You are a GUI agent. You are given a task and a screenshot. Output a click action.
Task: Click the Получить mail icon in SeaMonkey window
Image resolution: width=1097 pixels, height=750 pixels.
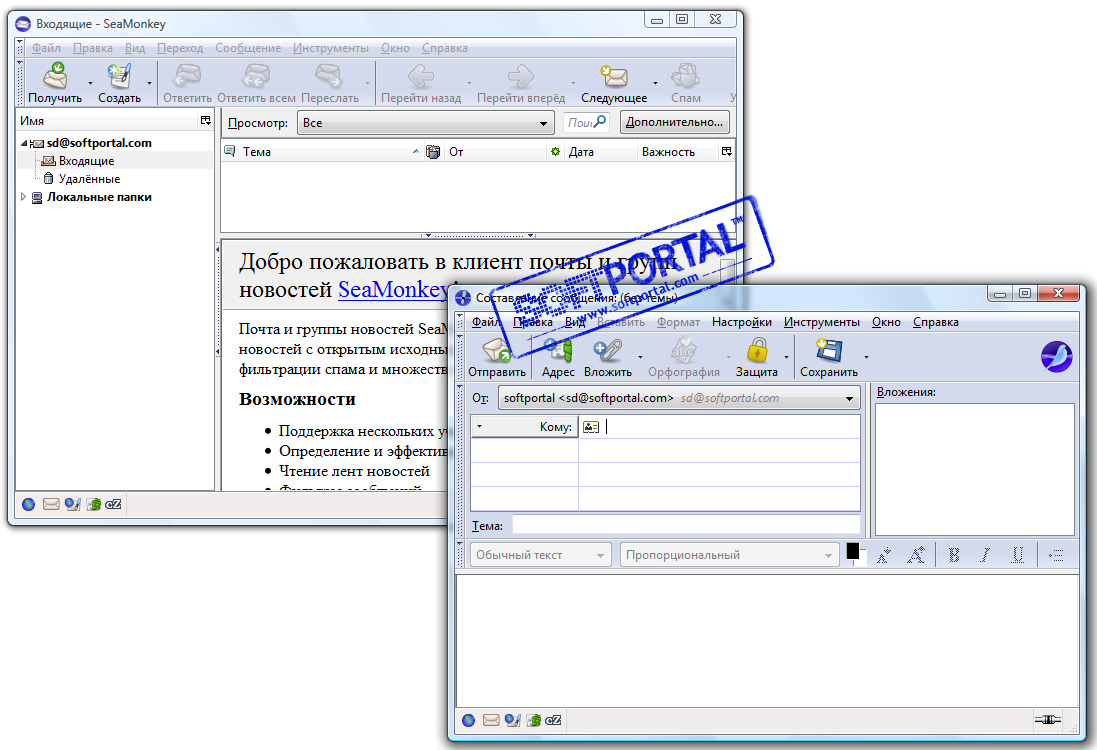click(55, 76)
